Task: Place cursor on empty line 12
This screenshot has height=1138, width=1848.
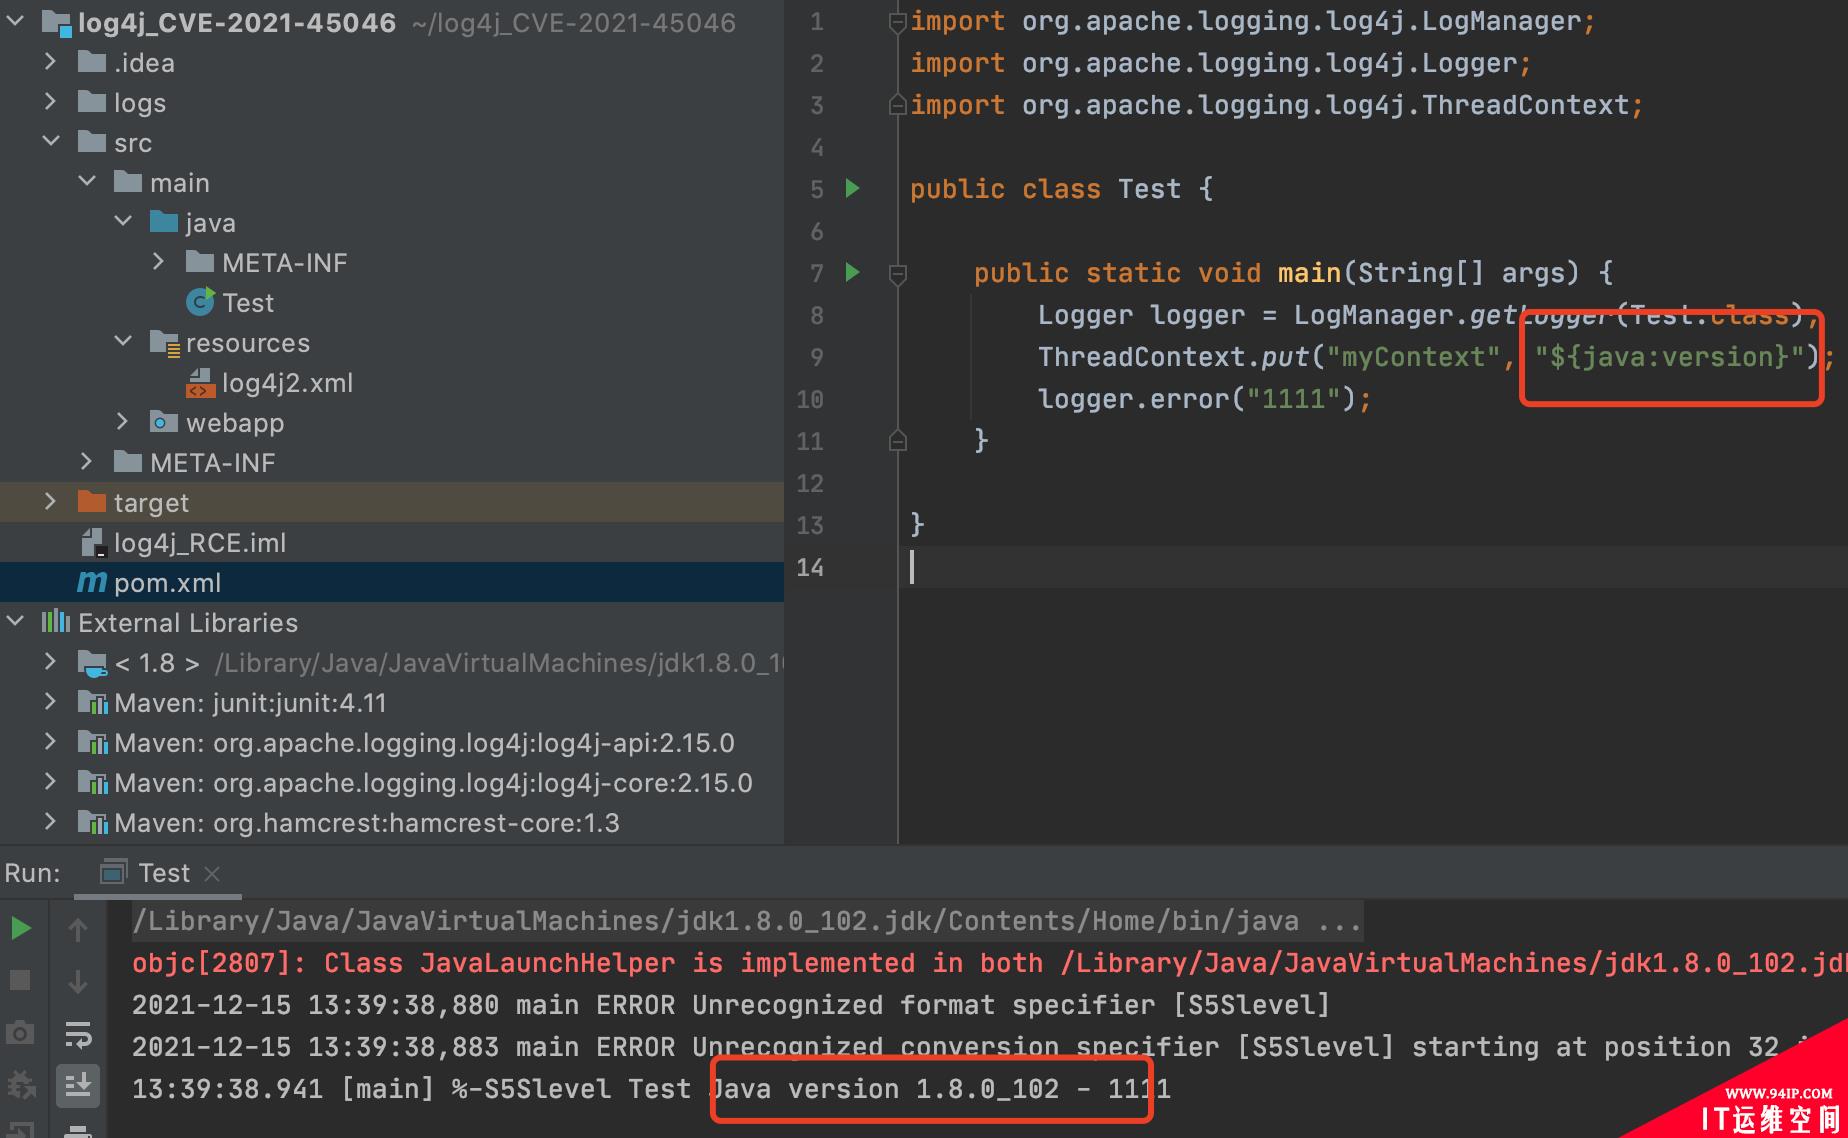Action: [1370, 483]
